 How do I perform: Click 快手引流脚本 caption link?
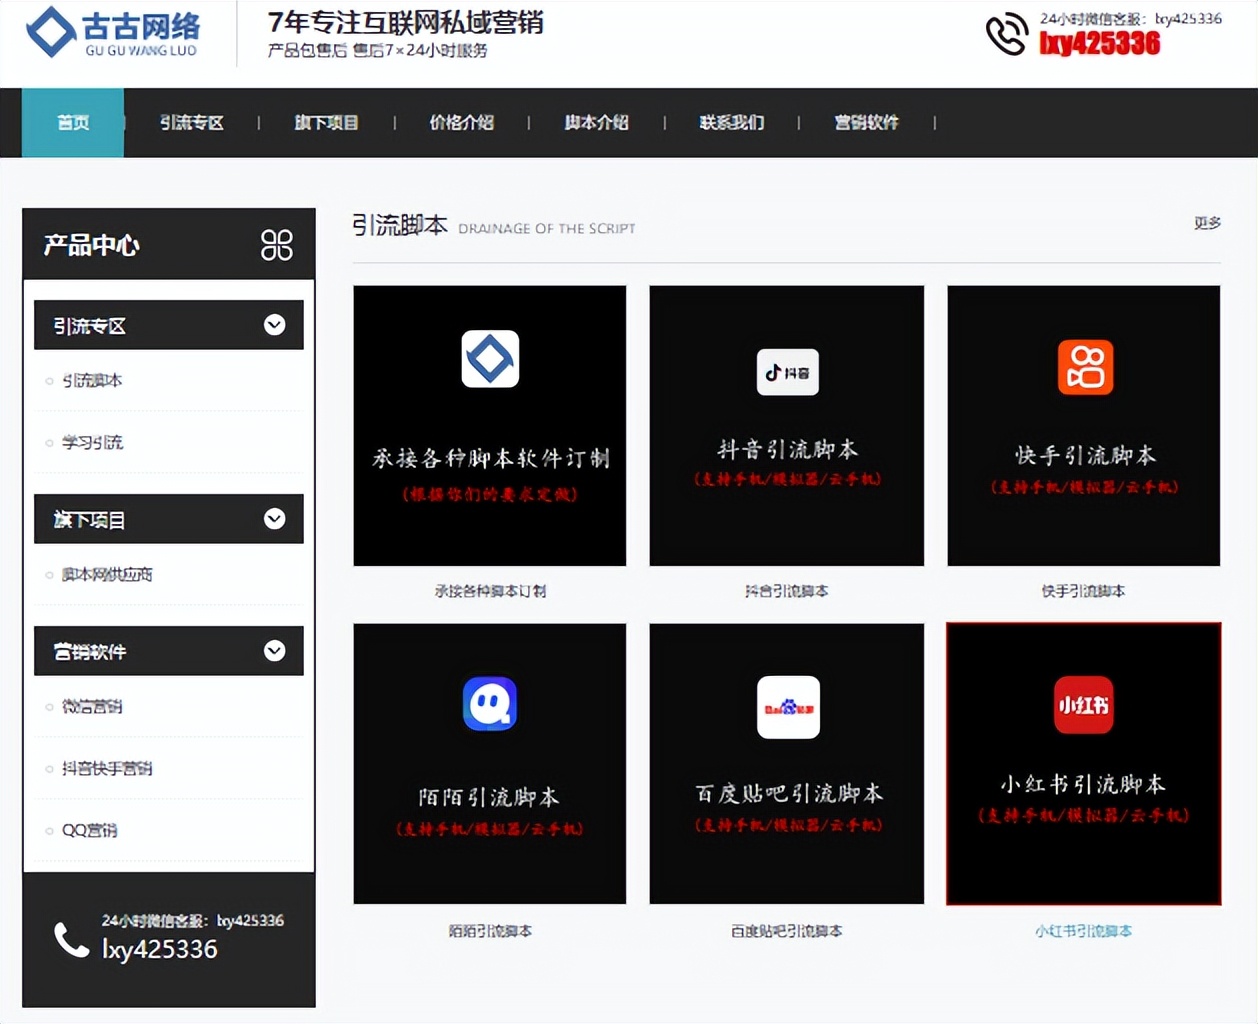tap(1083, 591)
